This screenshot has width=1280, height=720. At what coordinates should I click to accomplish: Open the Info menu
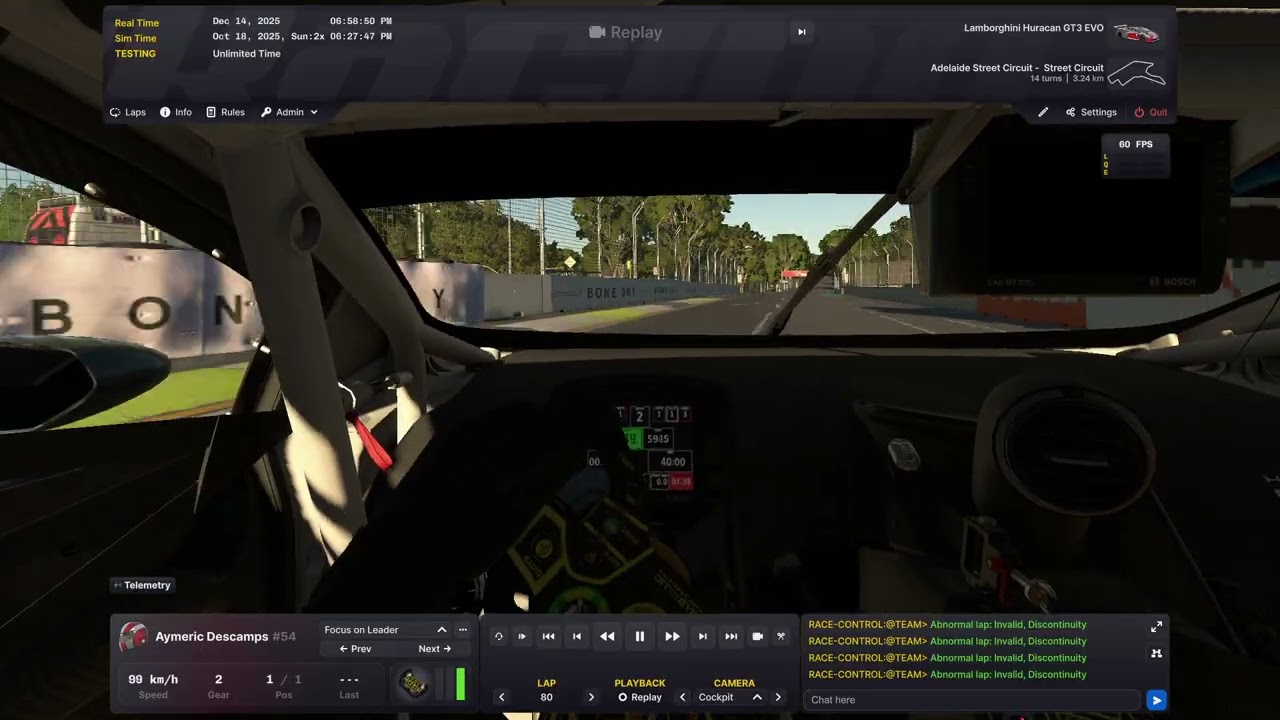176,112
